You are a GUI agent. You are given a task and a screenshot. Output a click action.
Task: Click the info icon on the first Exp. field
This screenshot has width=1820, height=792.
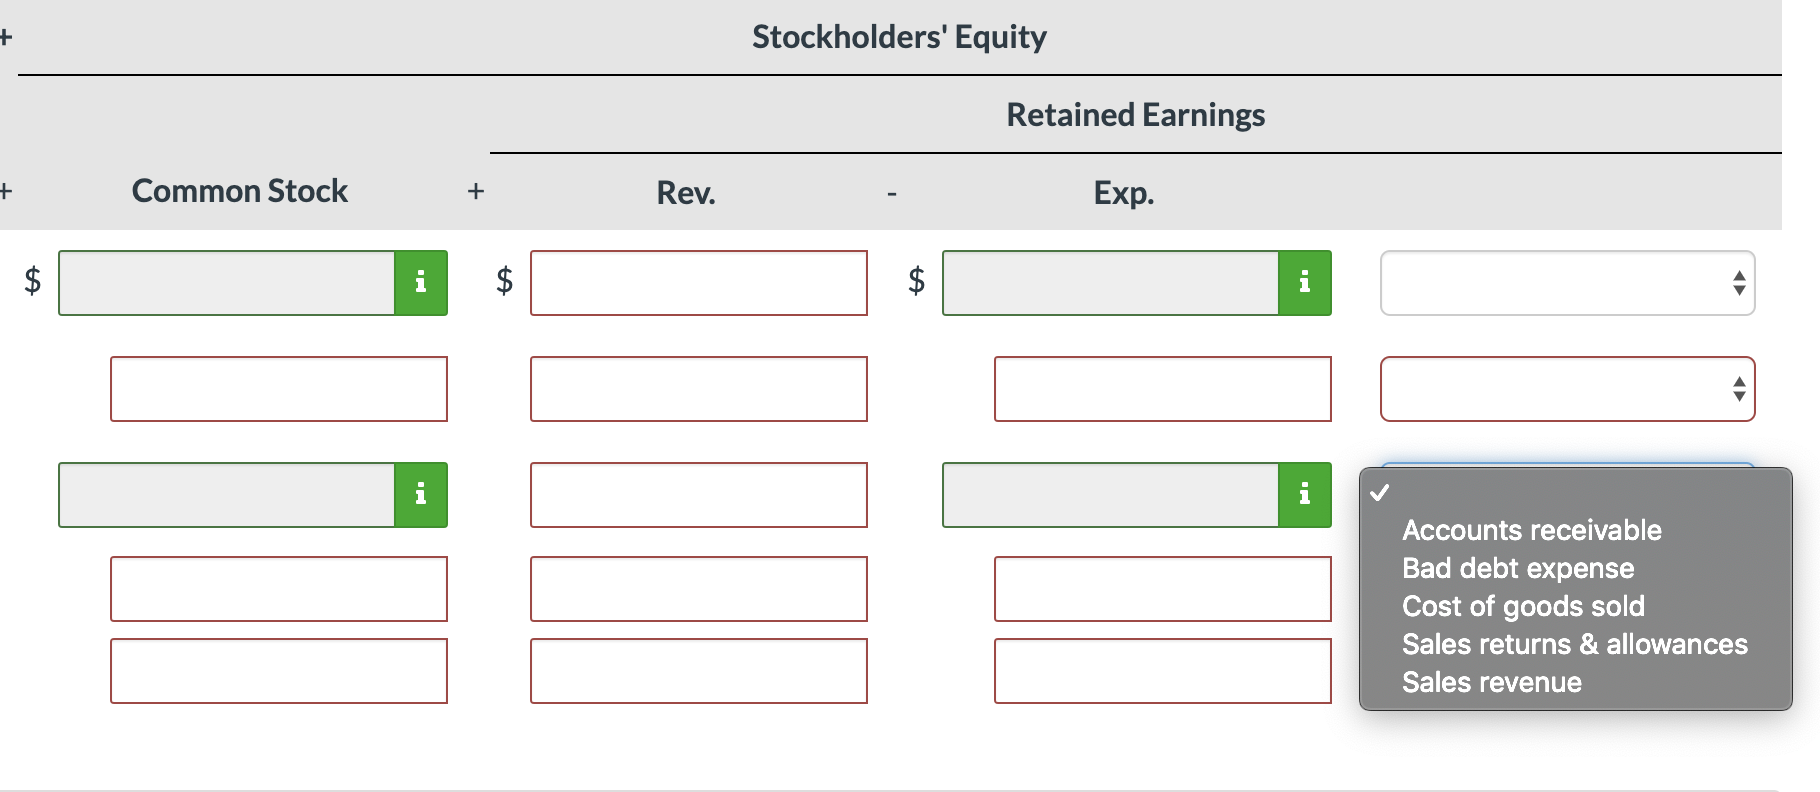1304,283
